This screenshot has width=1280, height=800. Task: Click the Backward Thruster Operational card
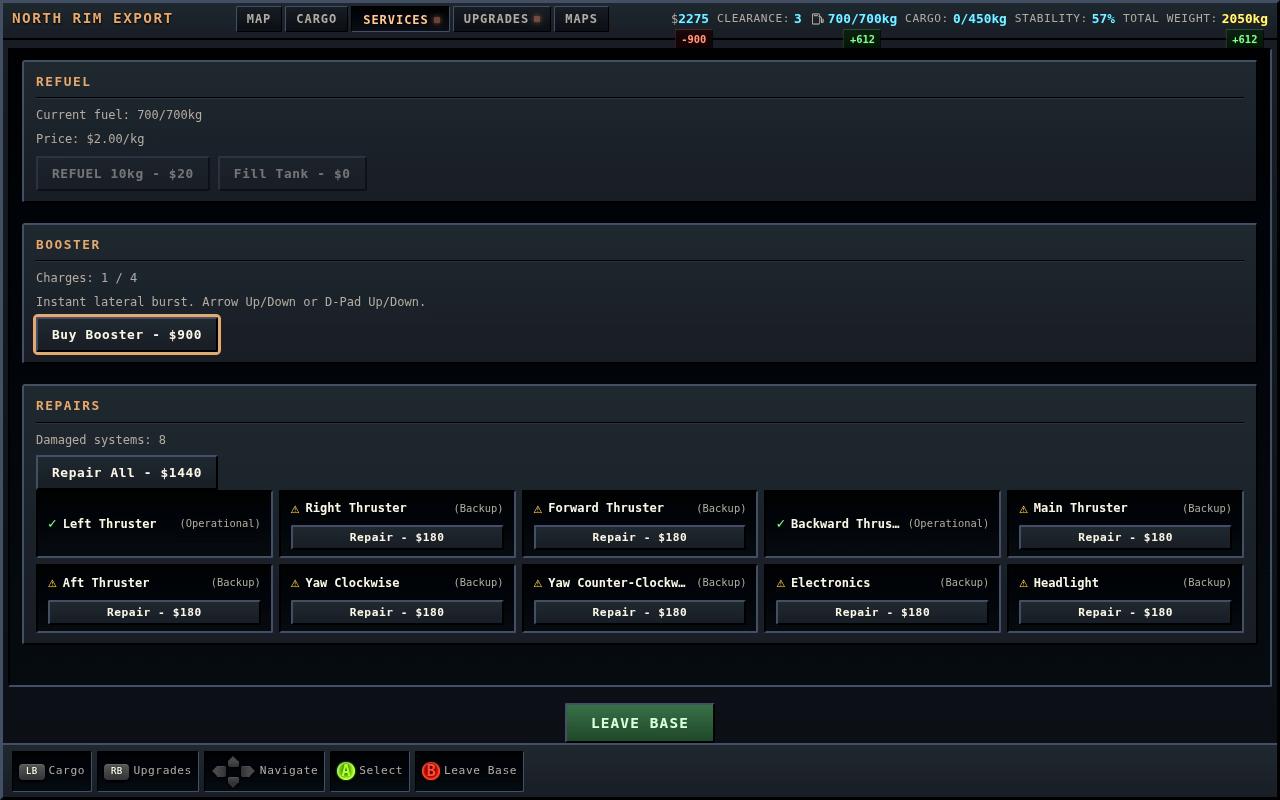click(x=882, y=524)
